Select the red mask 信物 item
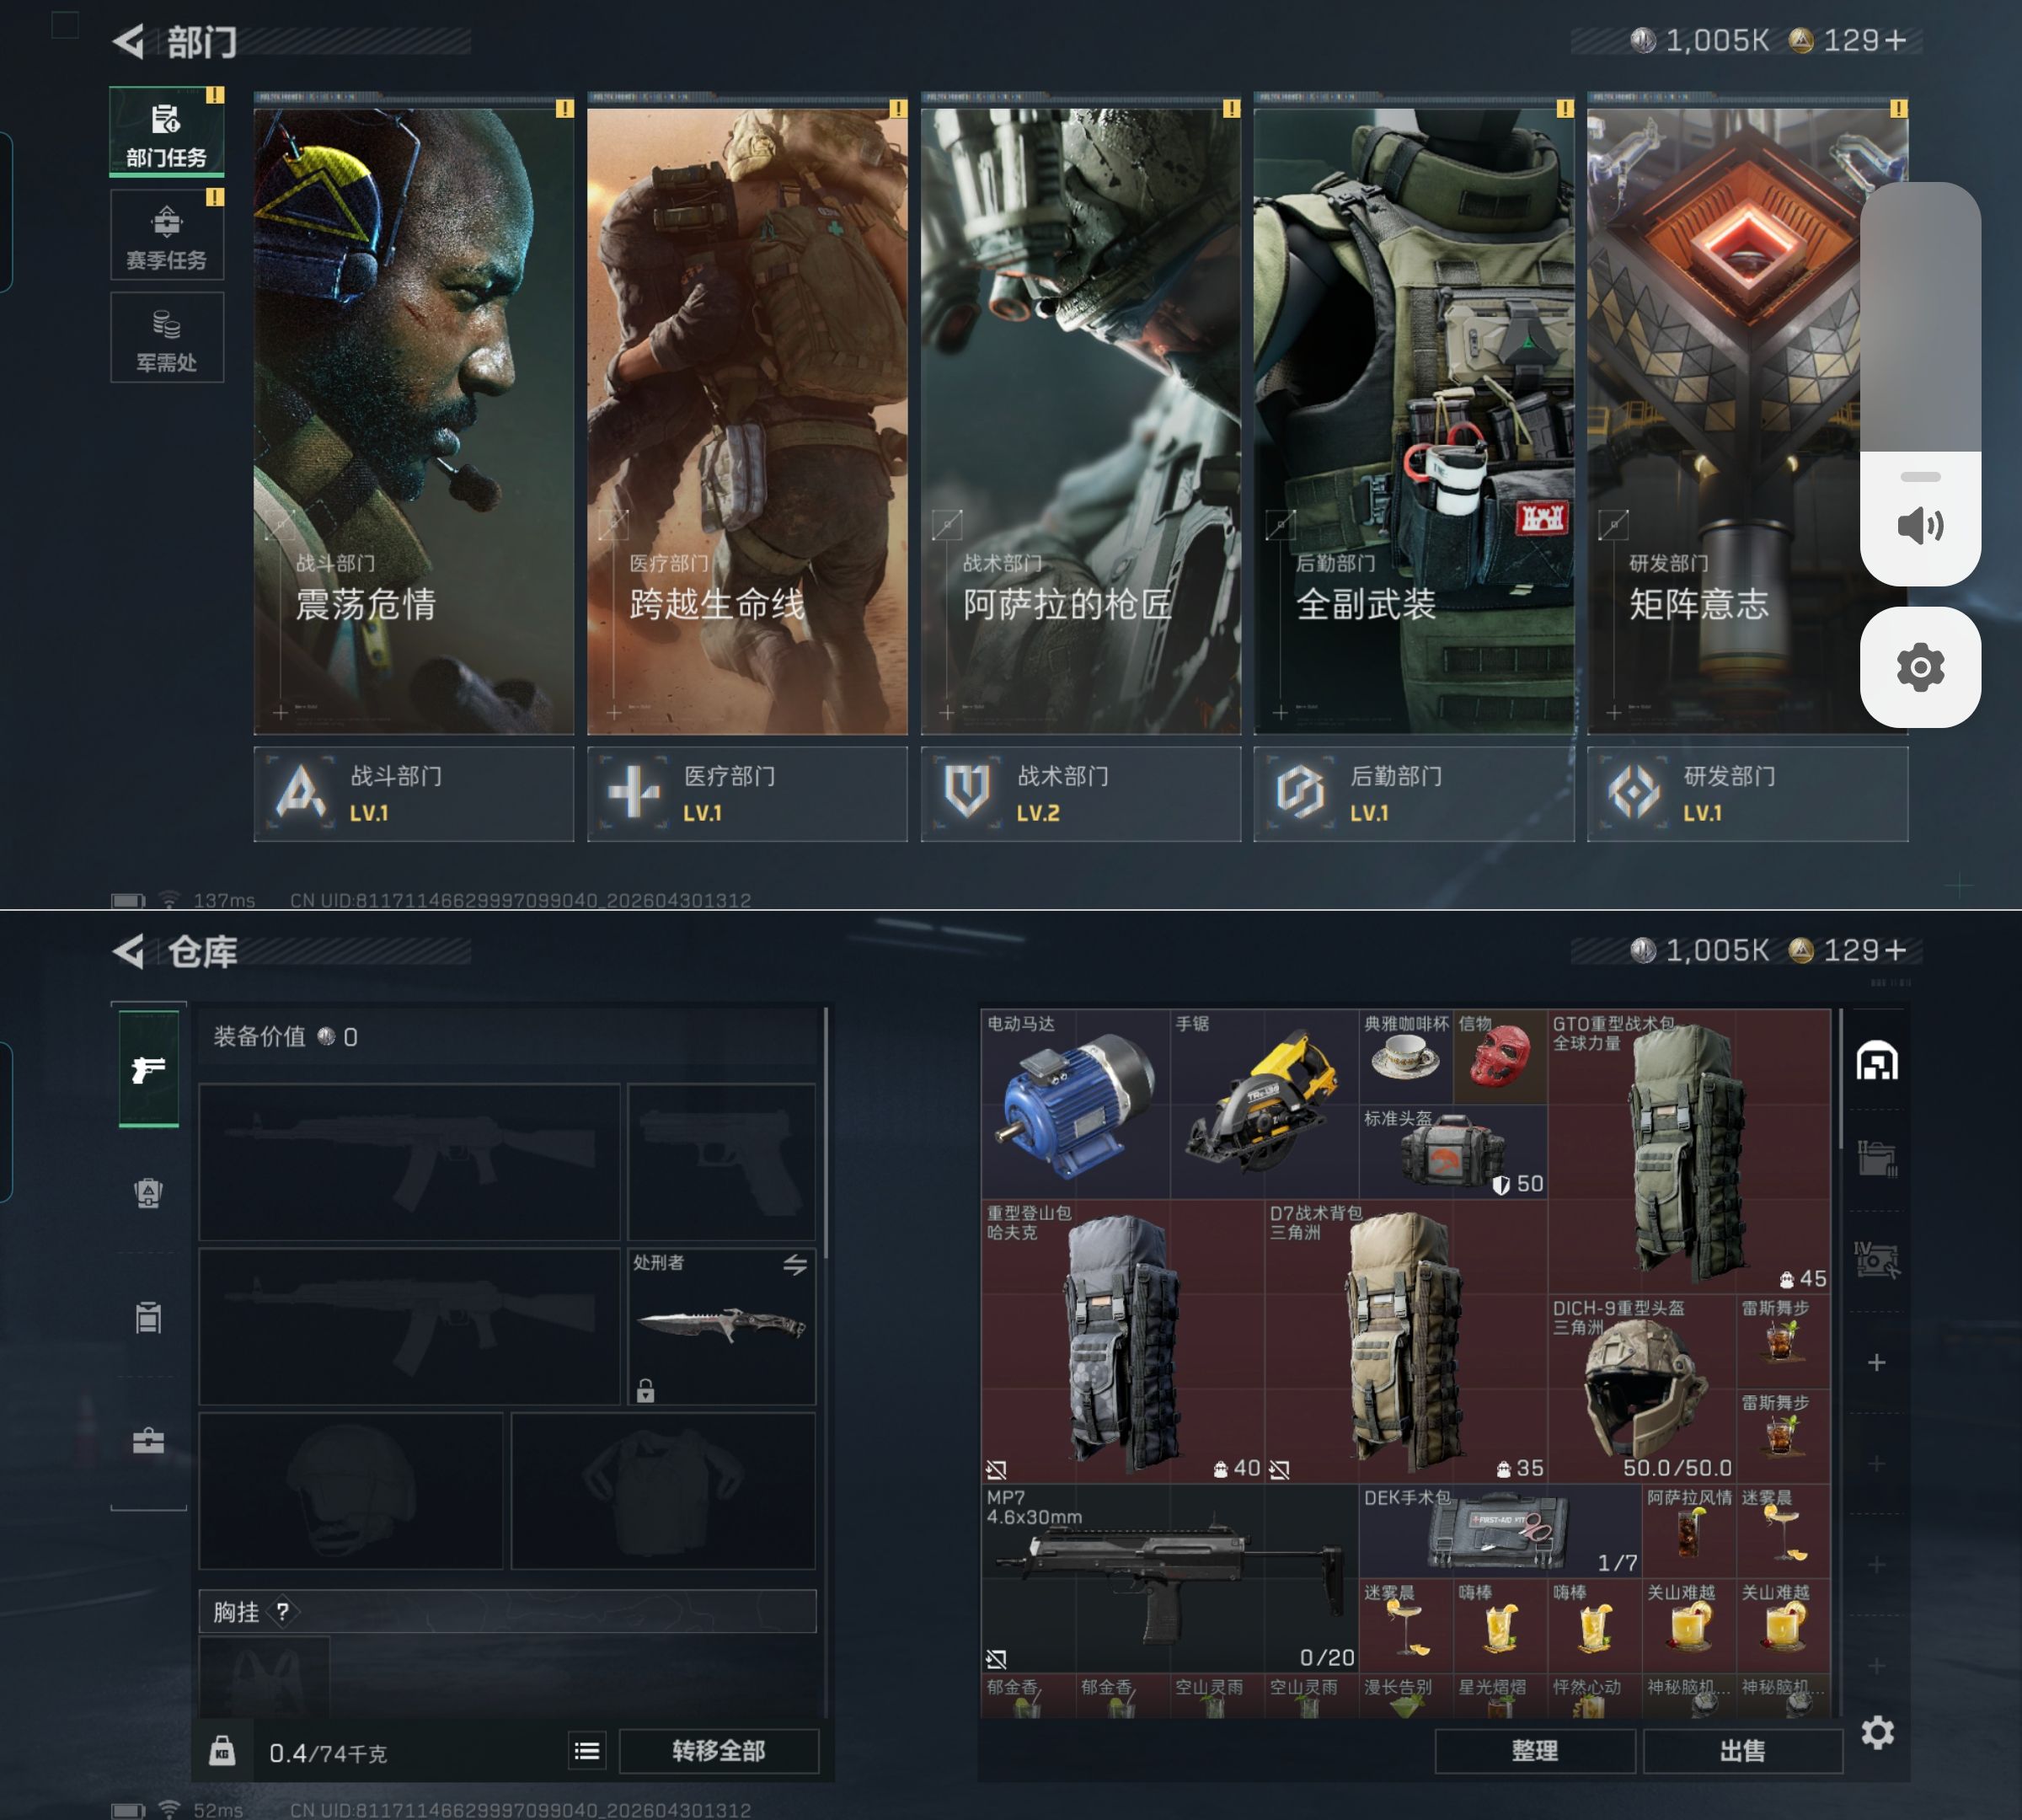Screen dimensions: 2022x1820 [1500, 1058]
